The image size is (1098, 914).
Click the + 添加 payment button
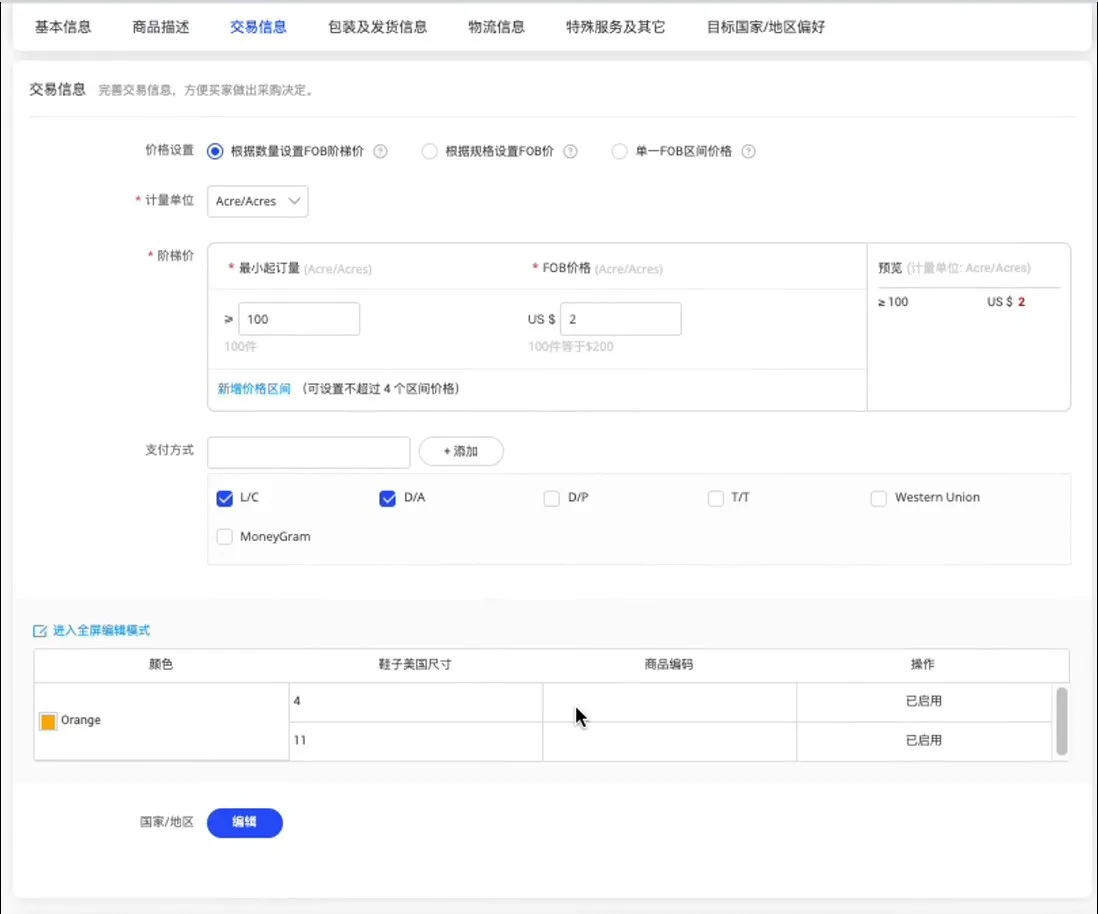coord(460,451)
